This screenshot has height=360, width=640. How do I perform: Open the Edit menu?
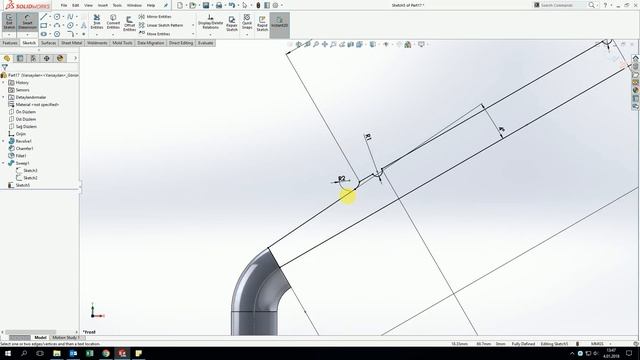coord(76,5)
